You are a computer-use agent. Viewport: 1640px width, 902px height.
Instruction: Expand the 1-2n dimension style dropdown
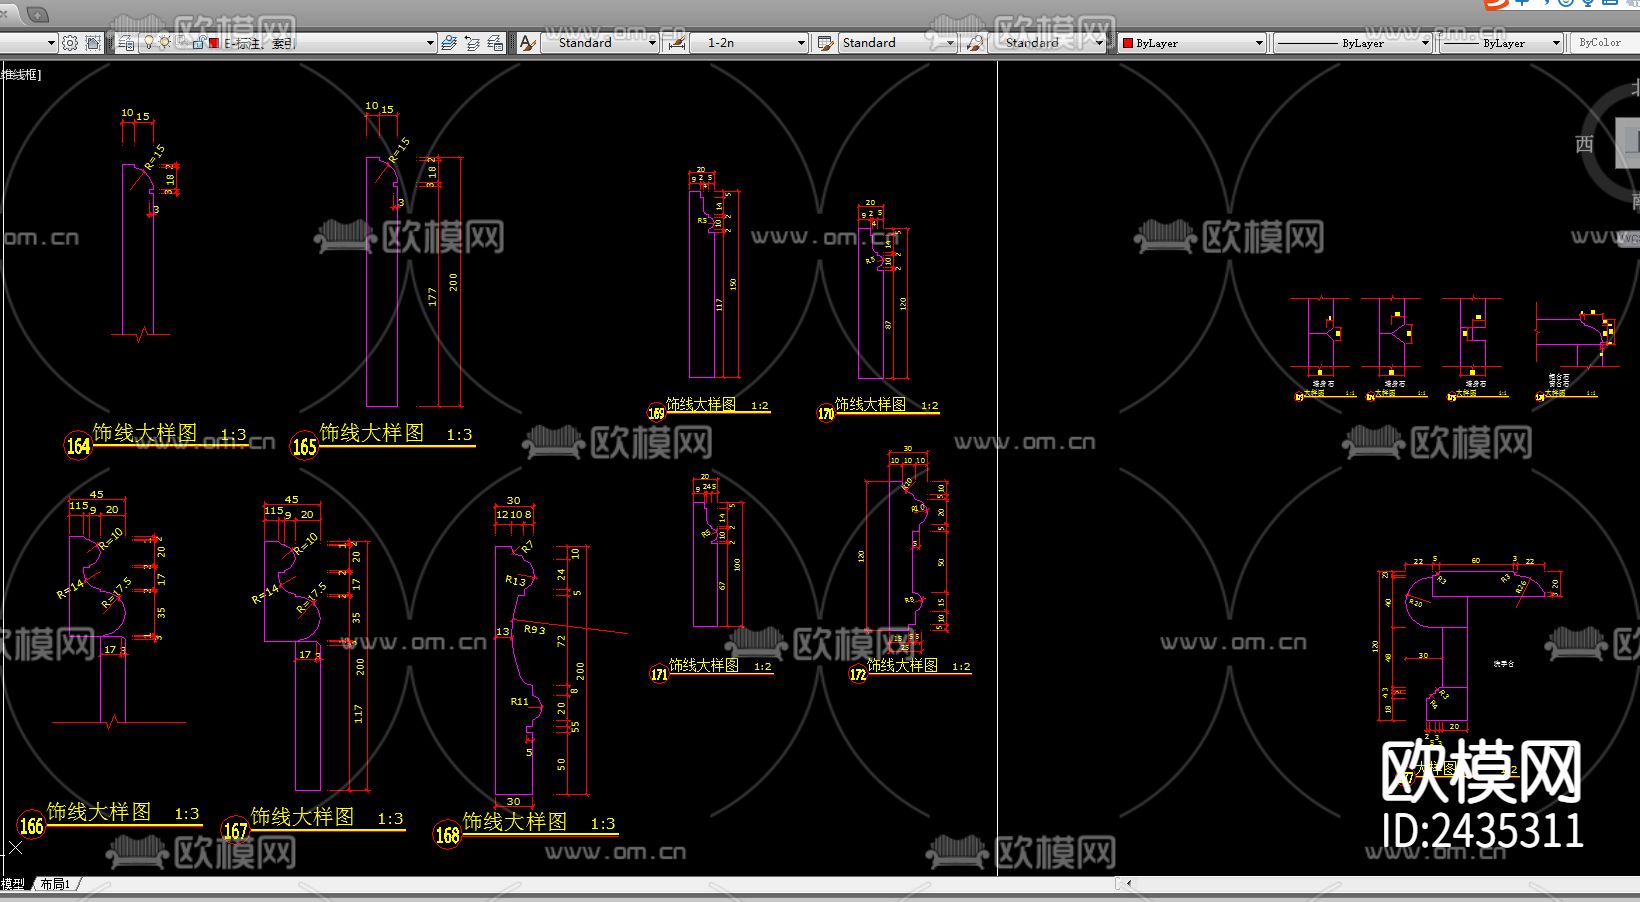pyautogui.click(x=800, y=43)
